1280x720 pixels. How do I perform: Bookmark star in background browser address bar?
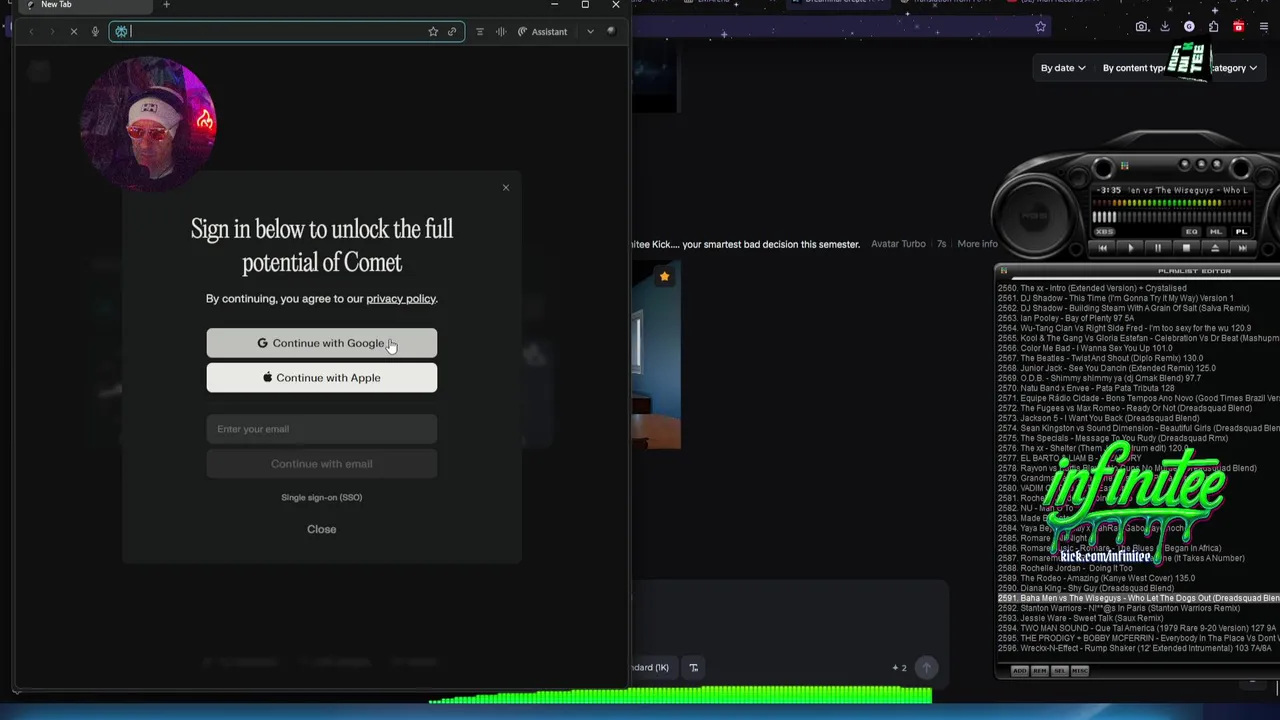point(1040,27)
